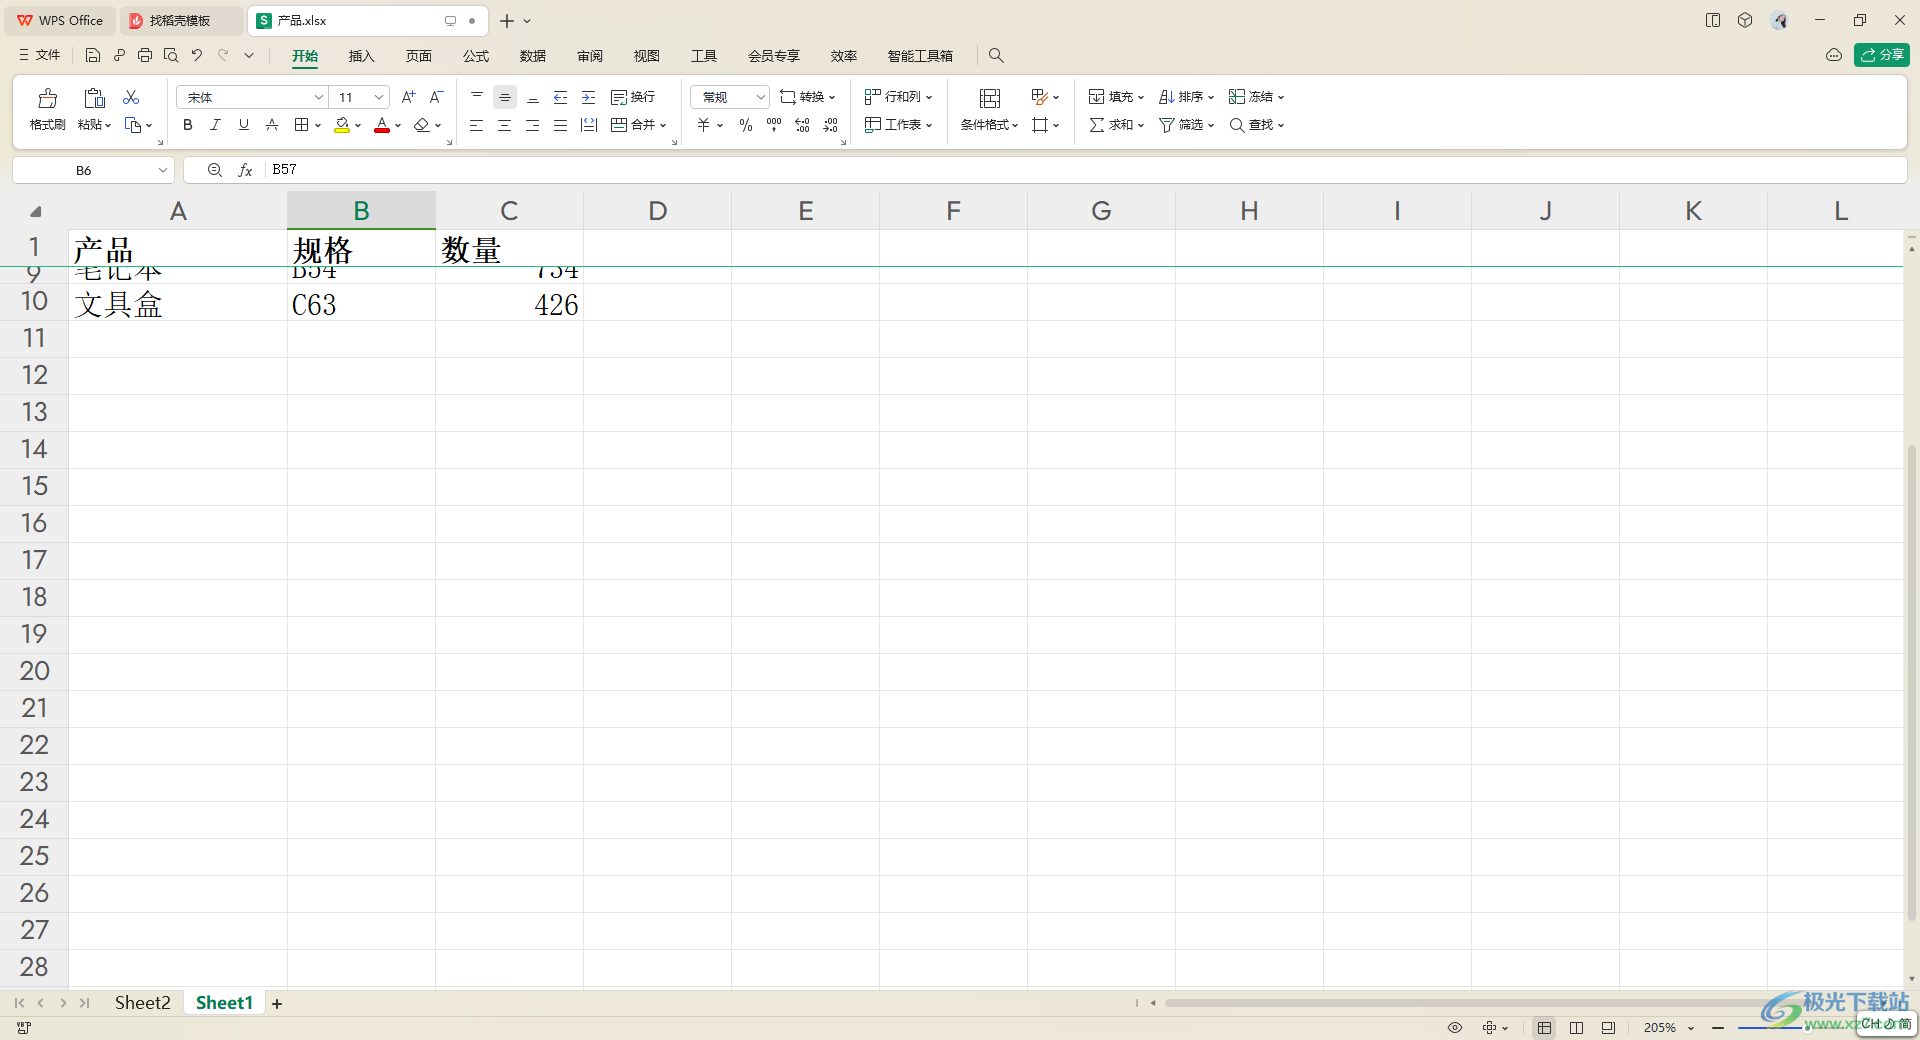
Task: Toggle bottom vertical alignment
Action: pos(533,97)
